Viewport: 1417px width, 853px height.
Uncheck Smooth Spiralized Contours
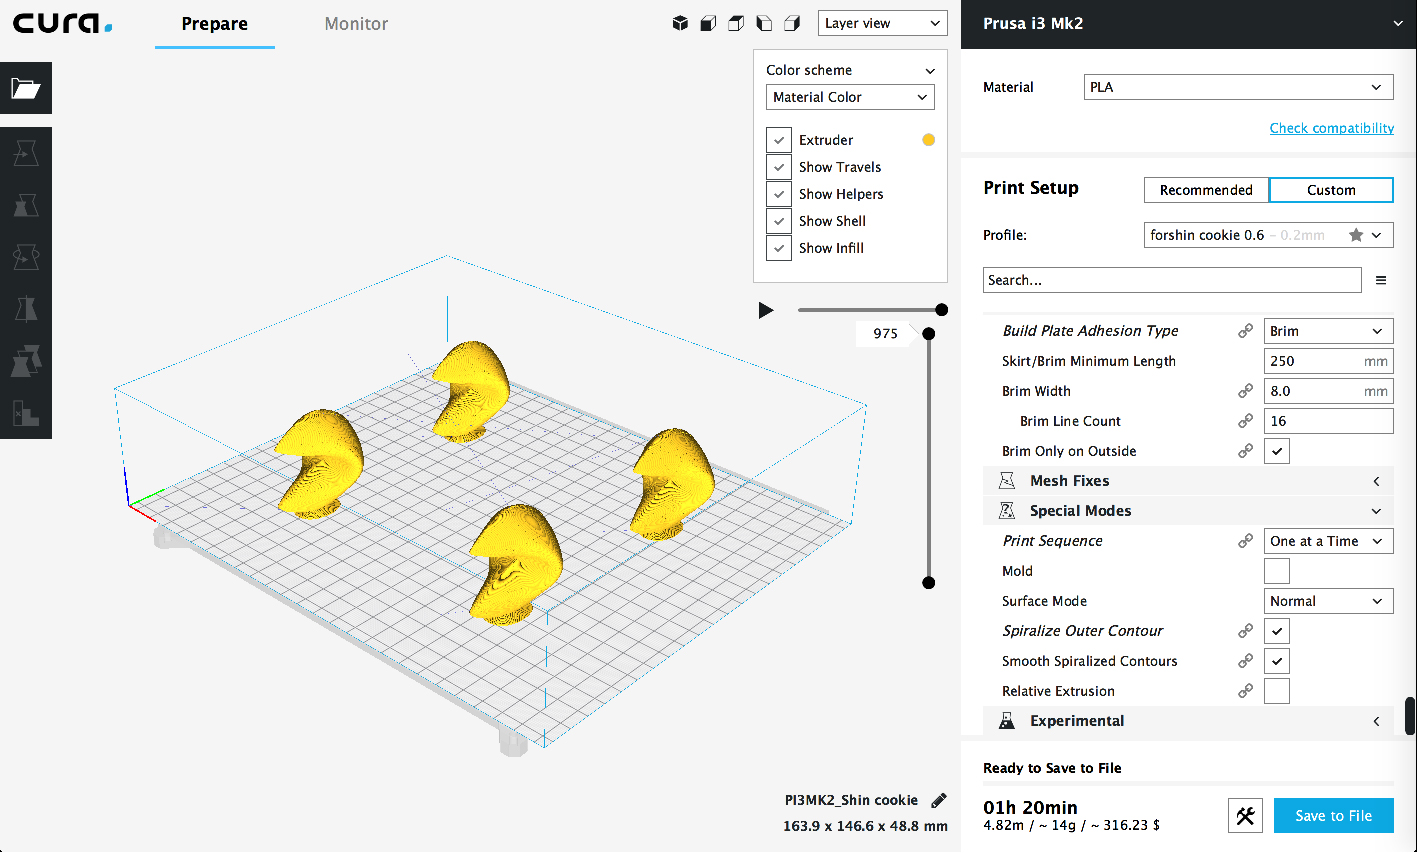coord(1277,661)
